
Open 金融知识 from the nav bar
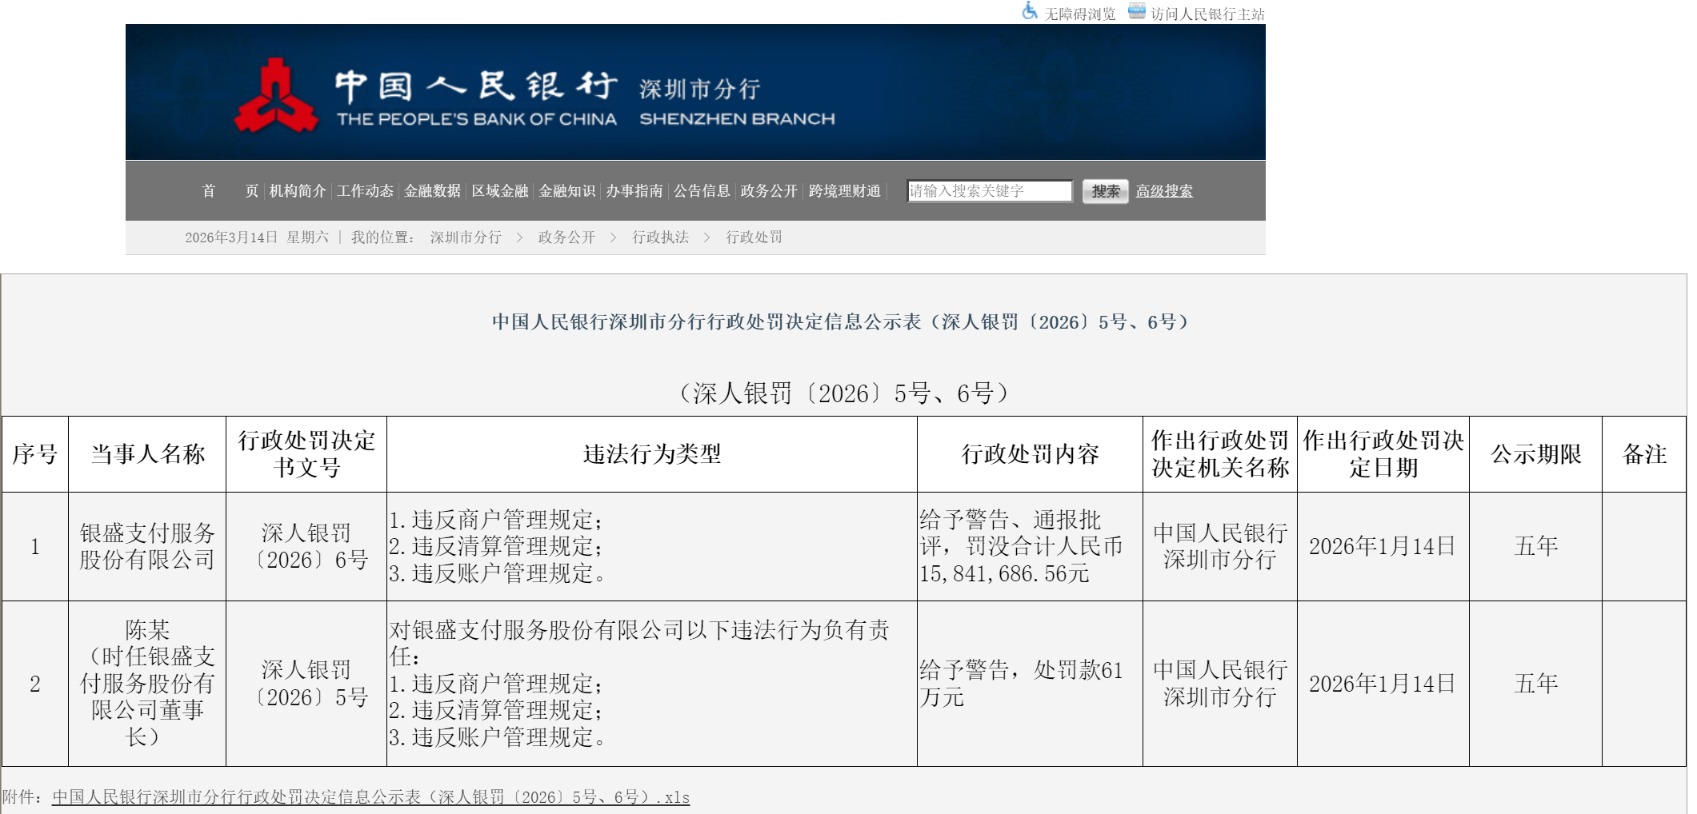tap(567, 191)
